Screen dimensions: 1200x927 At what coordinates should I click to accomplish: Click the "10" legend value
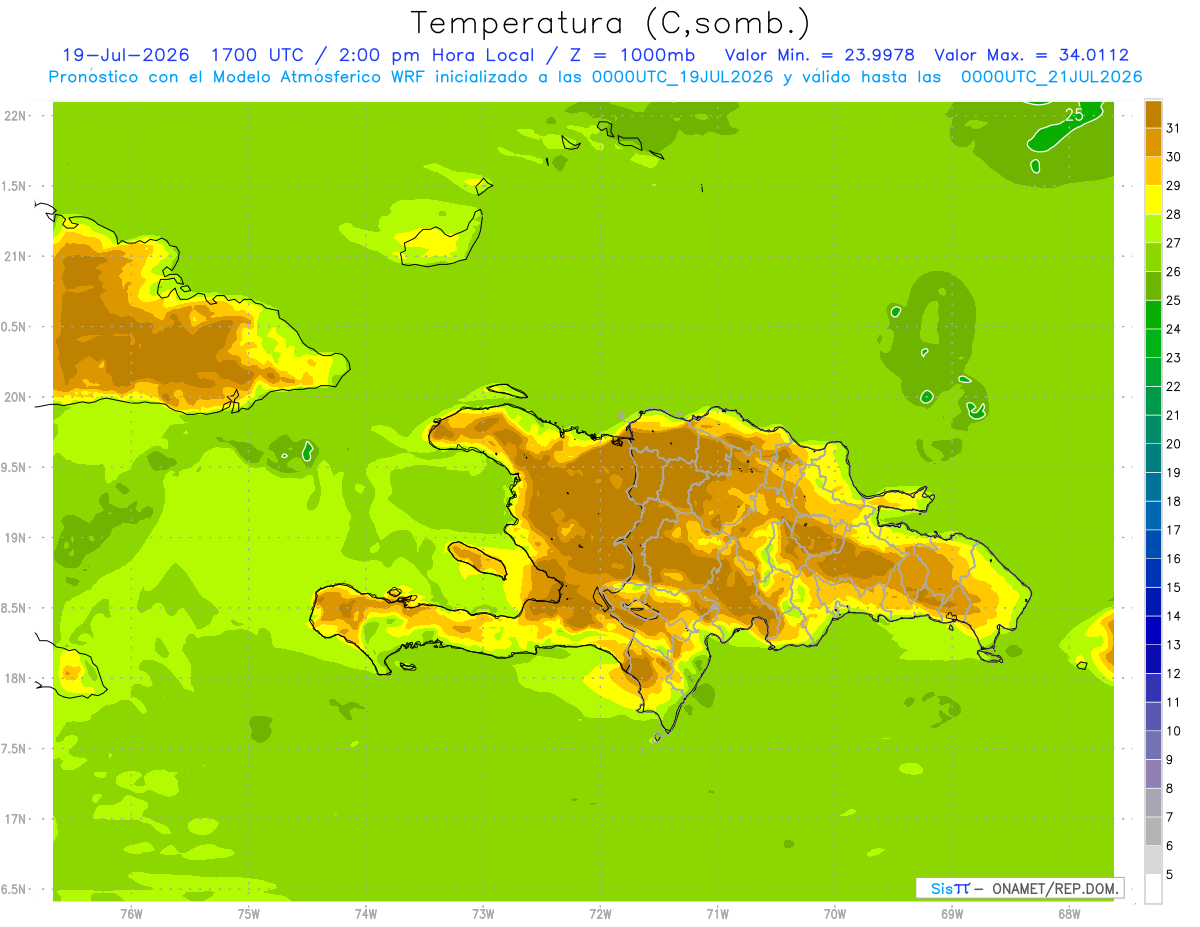[x=1174, y=731]
